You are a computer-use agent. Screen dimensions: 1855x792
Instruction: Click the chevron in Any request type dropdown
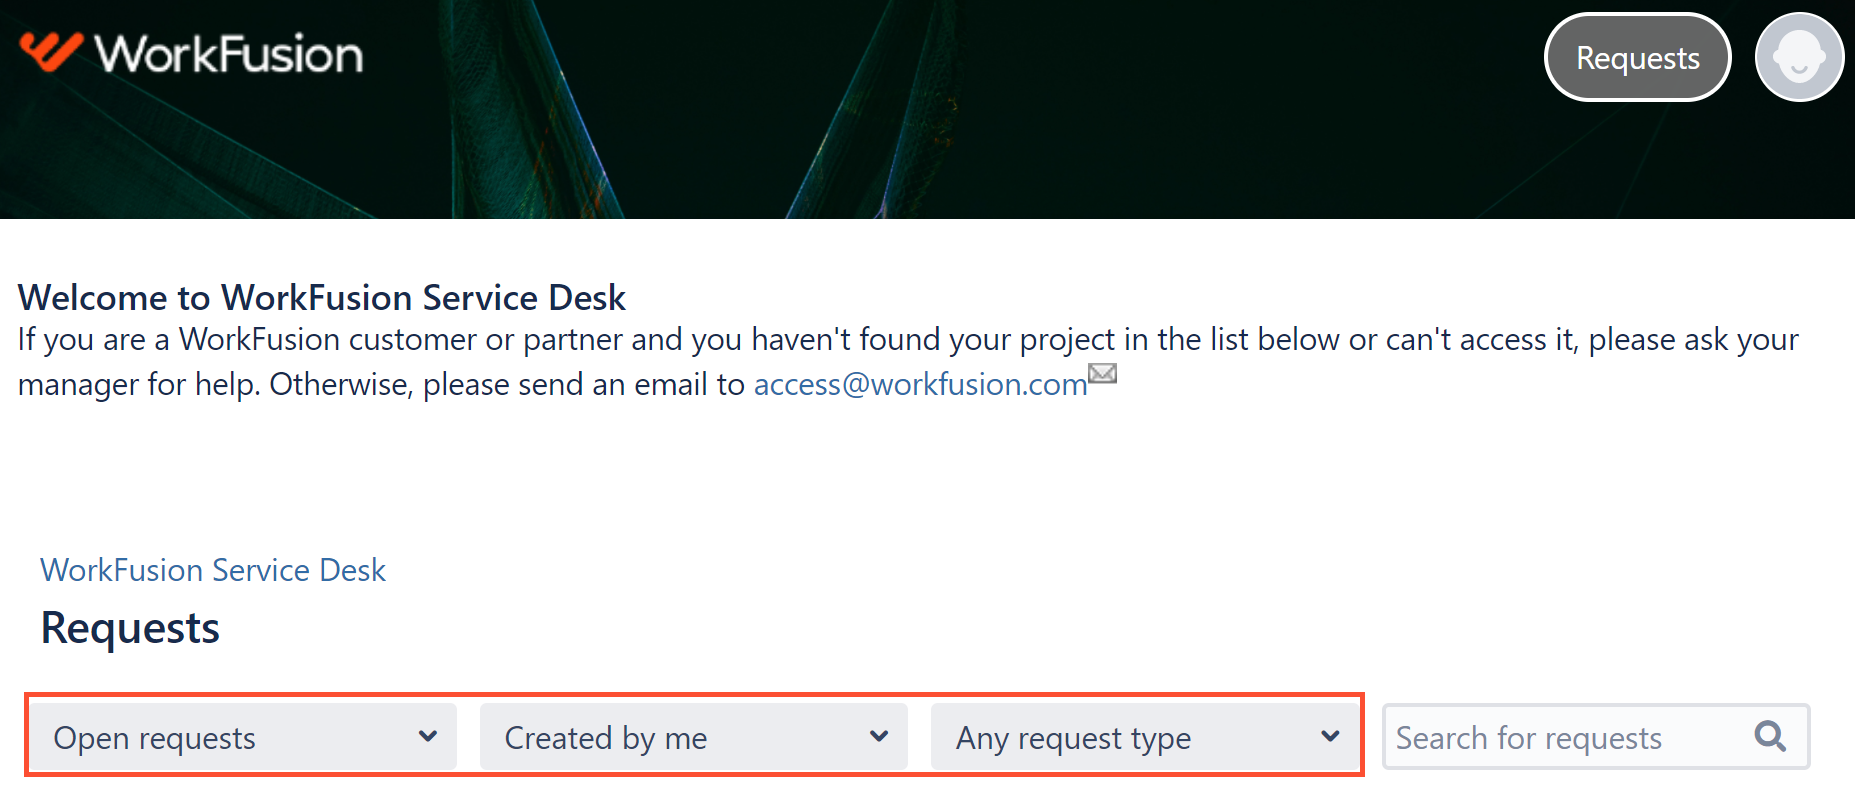[x=1330, y=737]
